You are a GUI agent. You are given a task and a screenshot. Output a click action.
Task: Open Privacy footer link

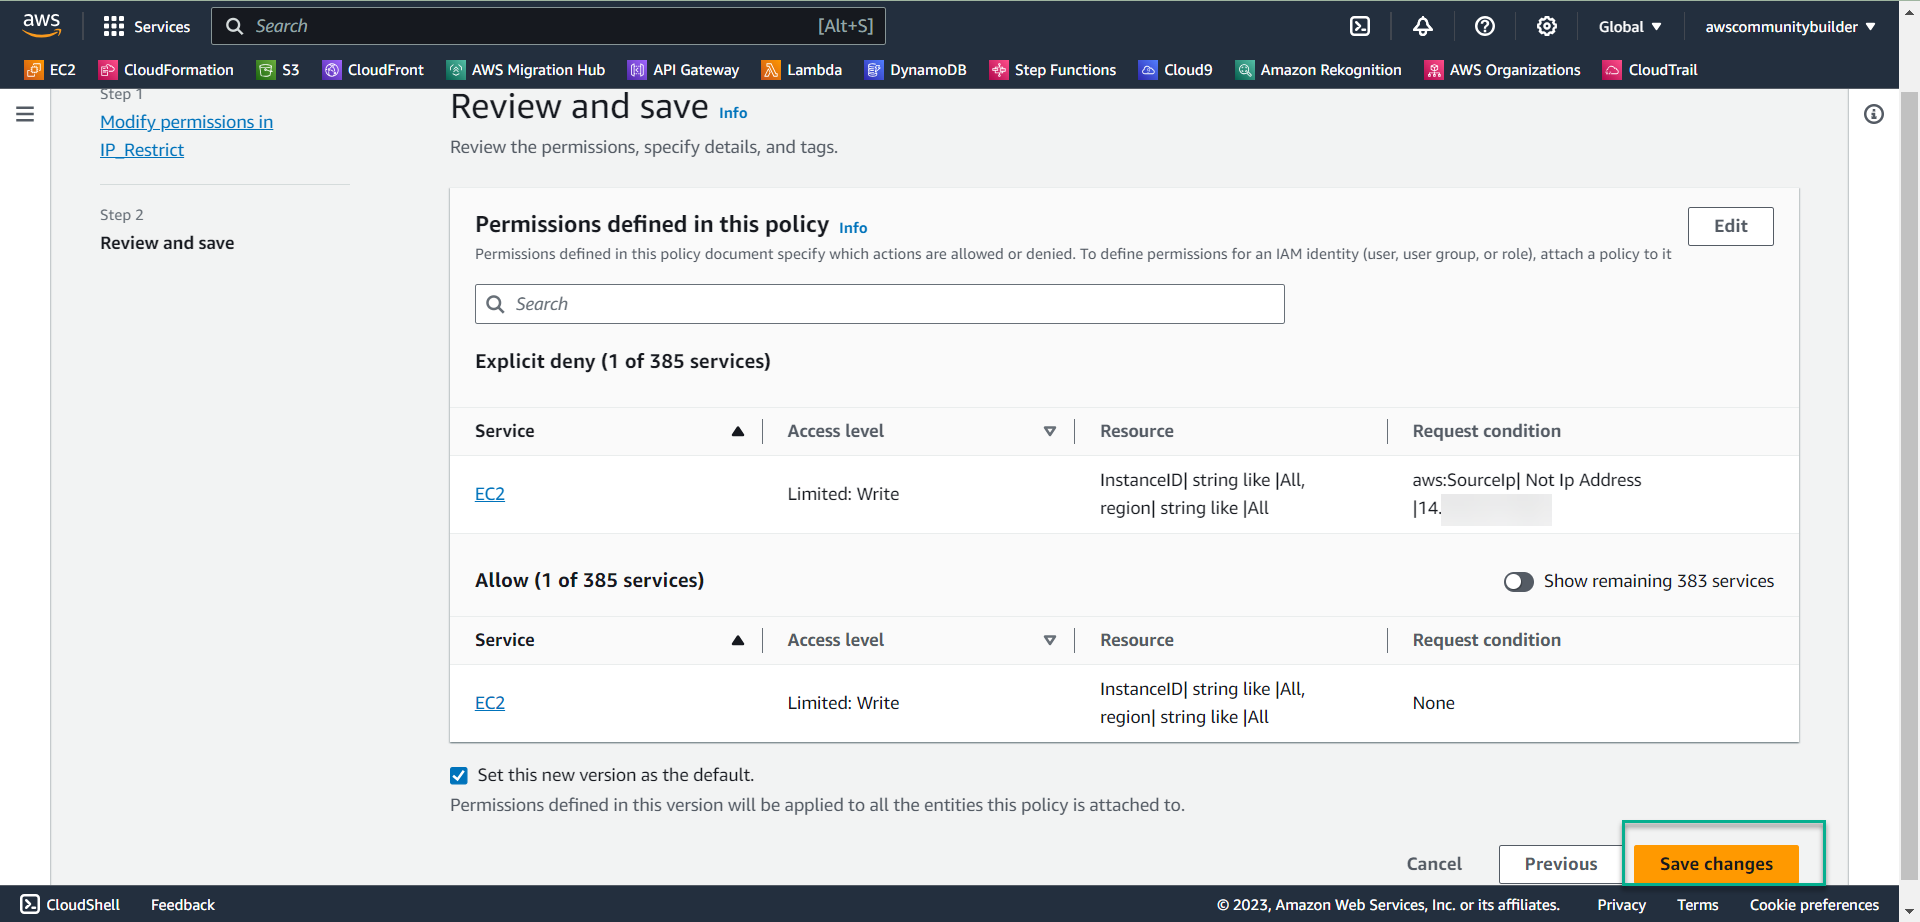click(x=1621, y=904)
